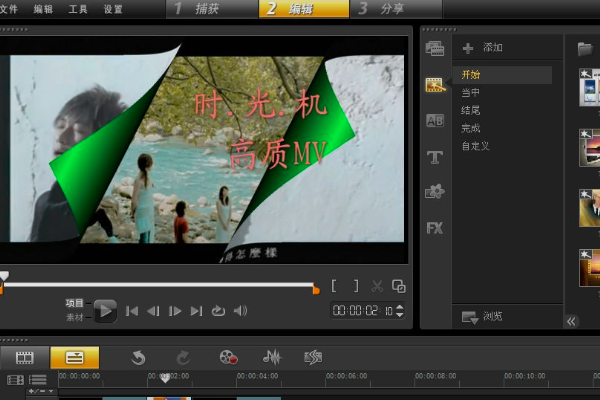Open the 文件 menu
600x400 pixels.
[8, 9]
